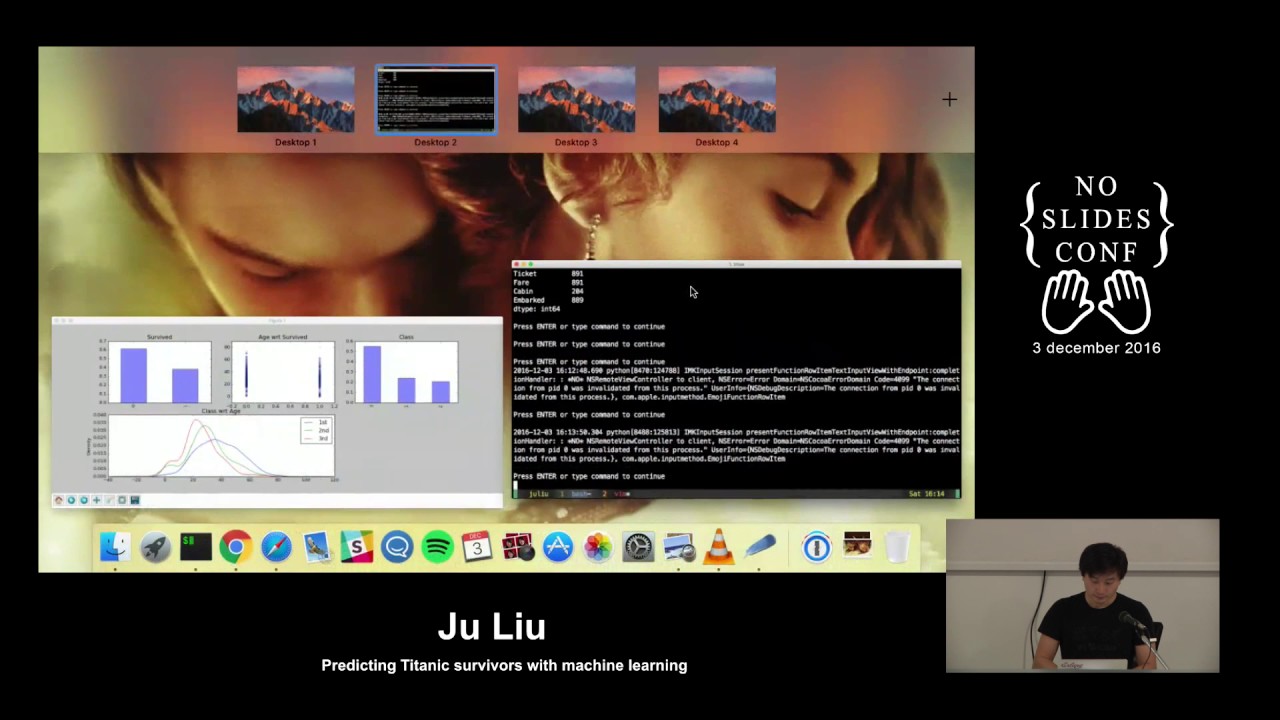Open the Trash in the dock
The width and height of the screenshot is (1280, 720).
coord(897,547)
